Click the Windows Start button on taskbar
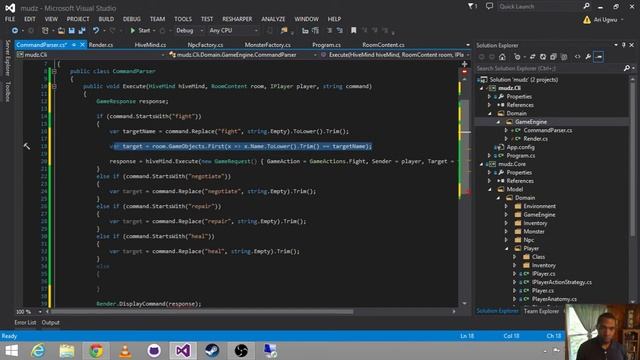The image size is (640, 360). (x=11, y=351)
